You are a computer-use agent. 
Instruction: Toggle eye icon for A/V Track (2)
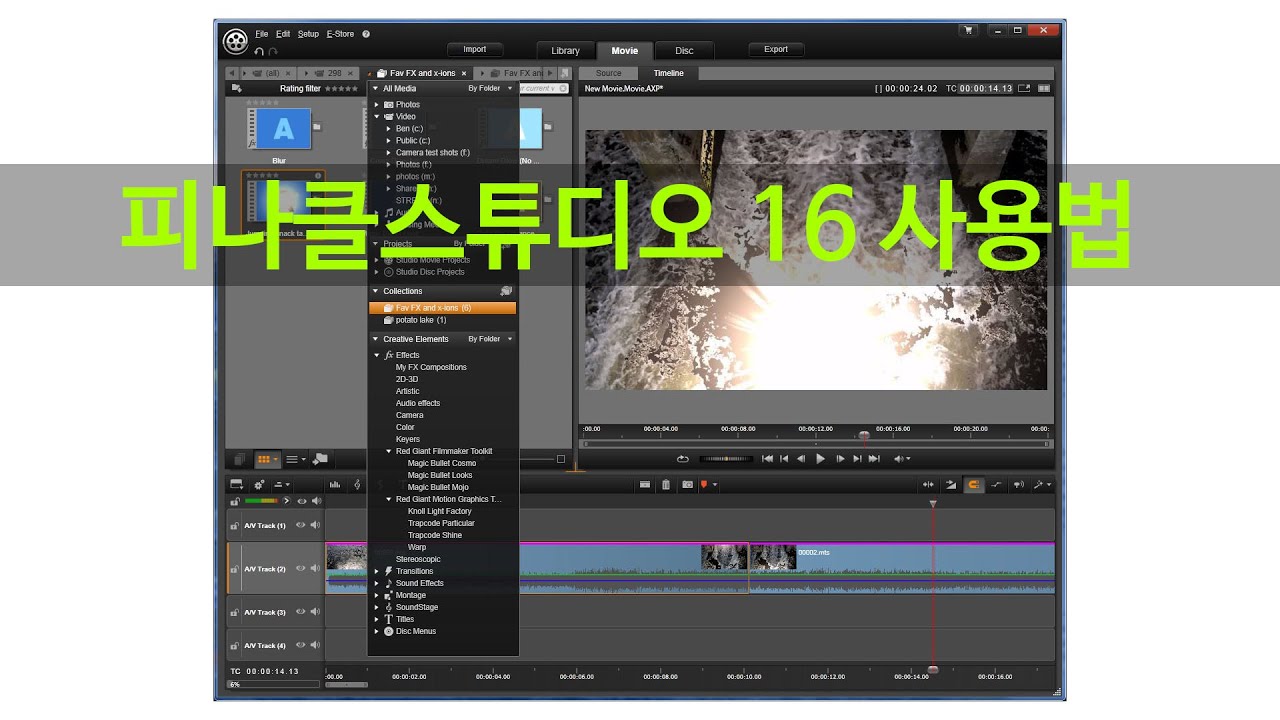tap(301, 569)
